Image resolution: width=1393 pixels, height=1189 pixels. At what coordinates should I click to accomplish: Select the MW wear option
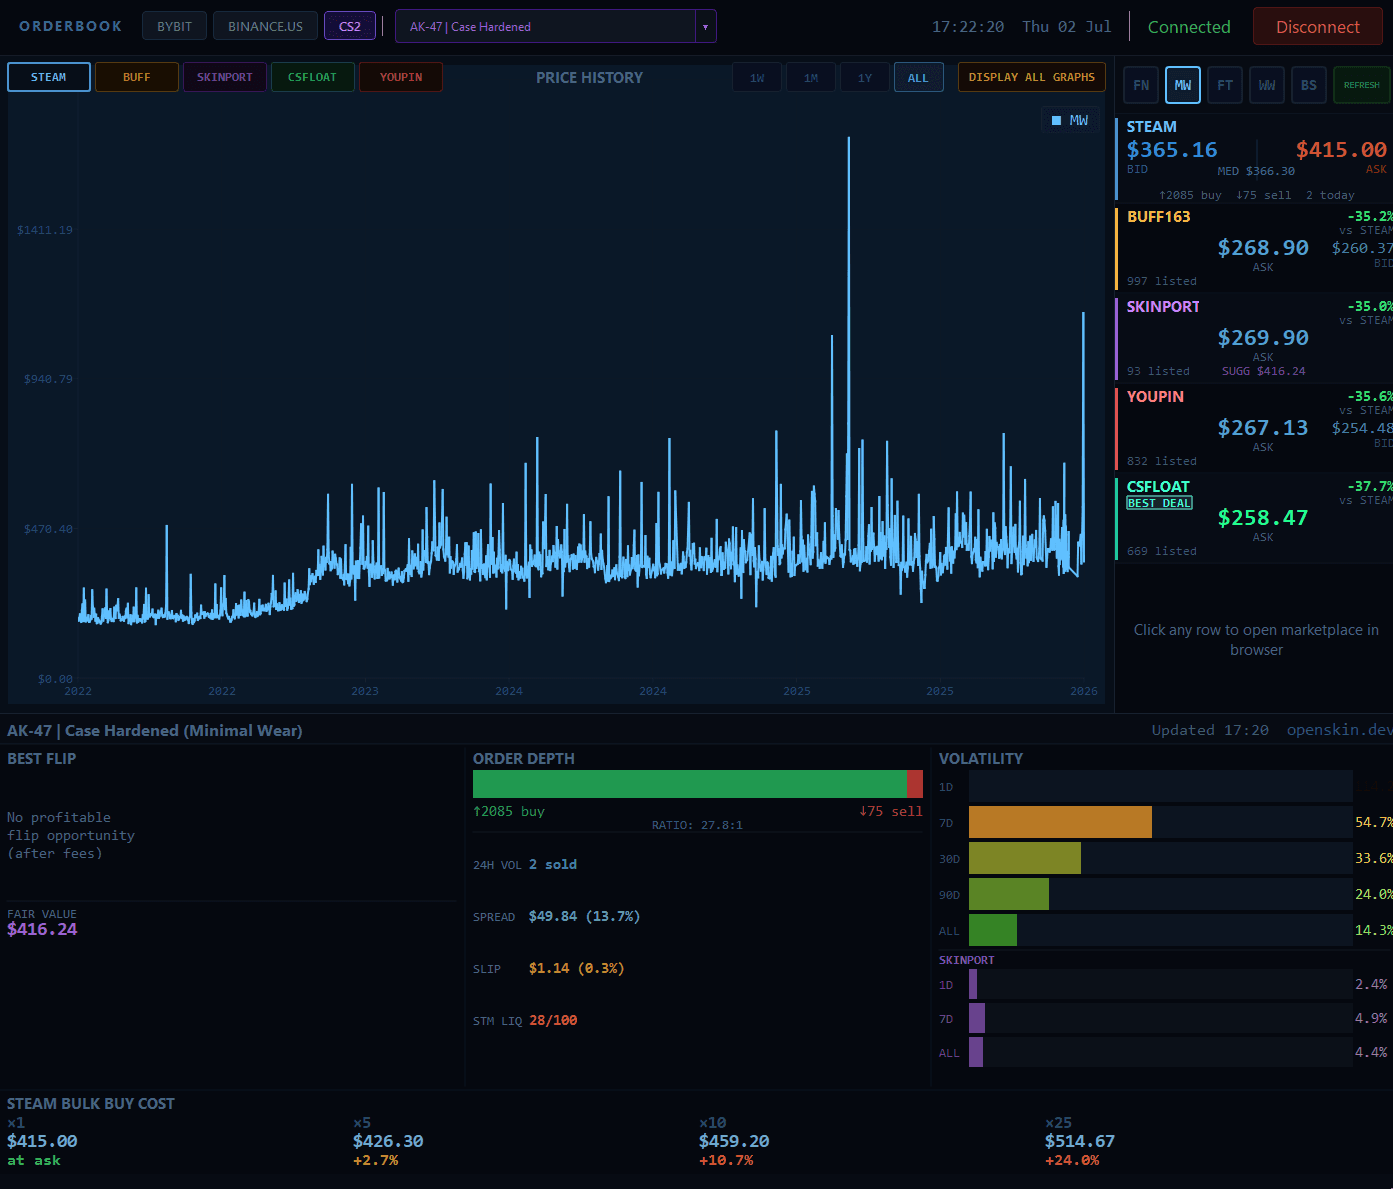(1183, 85)
